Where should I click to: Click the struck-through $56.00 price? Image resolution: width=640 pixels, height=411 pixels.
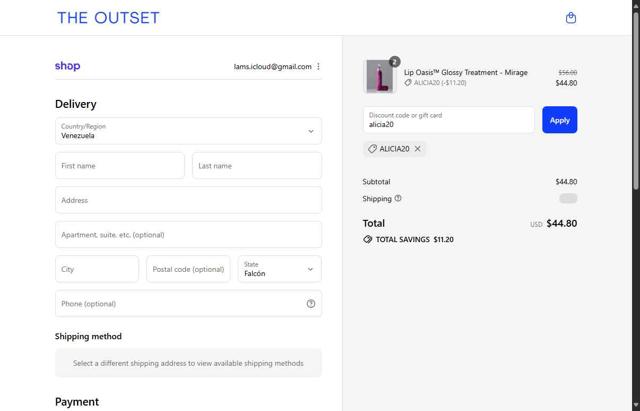(567, 73)
